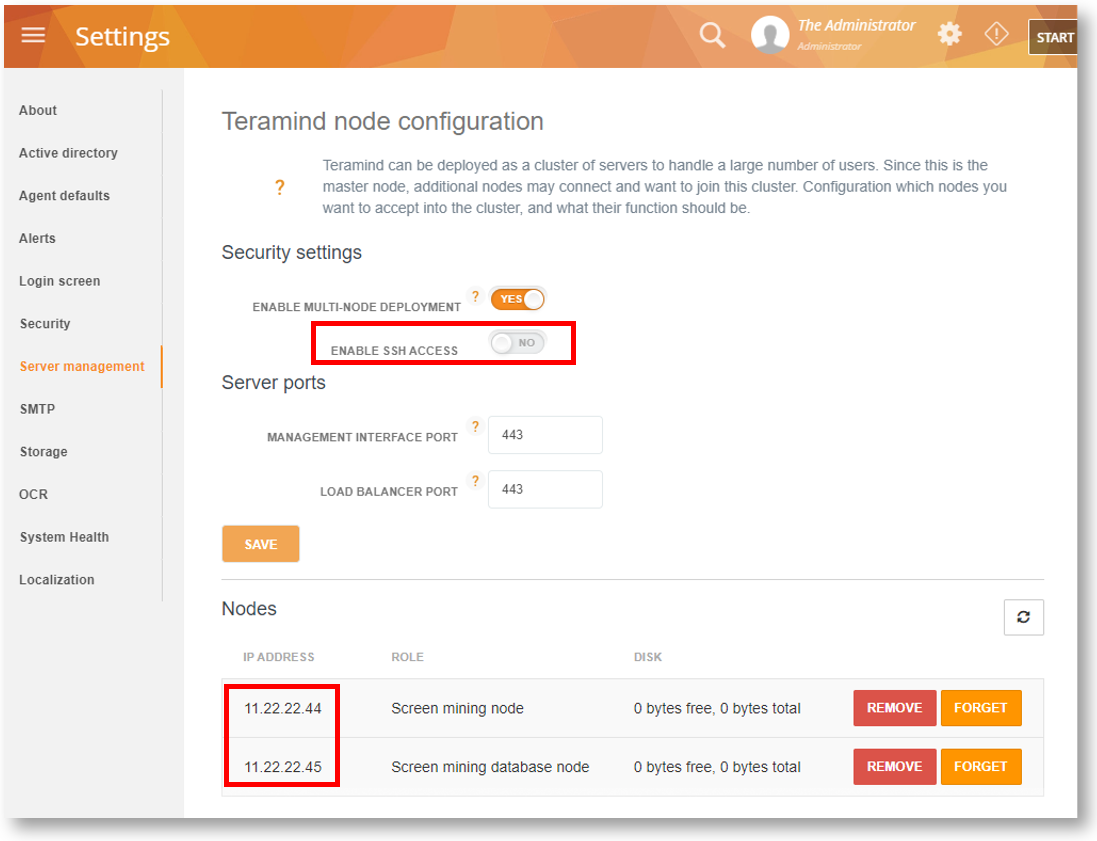1097x841 pixels.
Task: Edit the Management Interface Port field
Action: click(x=545, y=435)
